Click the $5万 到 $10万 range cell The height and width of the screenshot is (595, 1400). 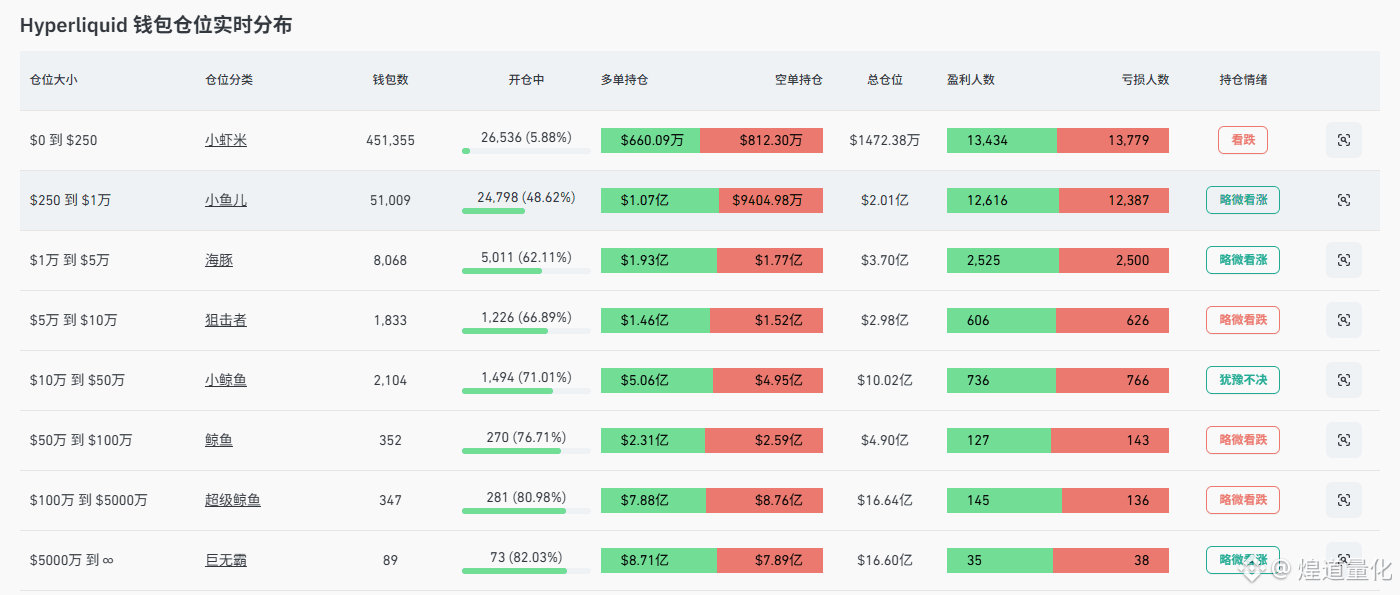74,320
